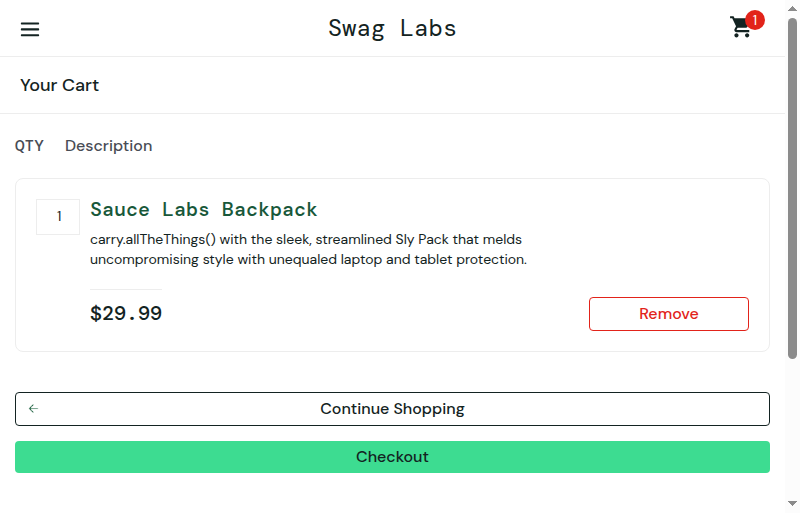
Task: Click the $29.99 price text
Action: [126, 313]
